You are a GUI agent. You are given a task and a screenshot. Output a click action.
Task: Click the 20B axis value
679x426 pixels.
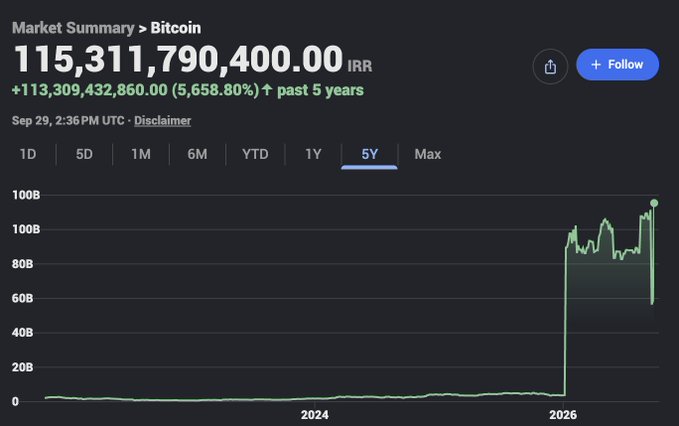click(23, 367)
